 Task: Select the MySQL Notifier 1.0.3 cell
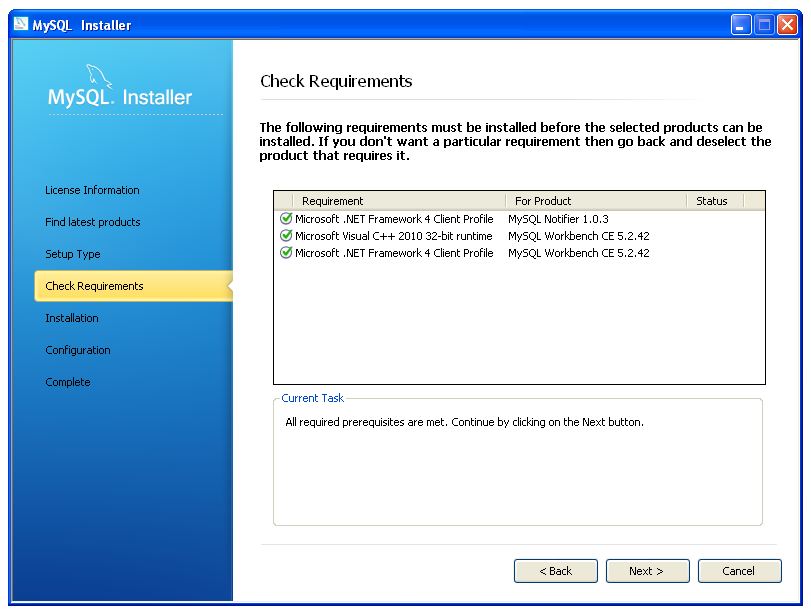pyautogui.click(x=558, y=219)
